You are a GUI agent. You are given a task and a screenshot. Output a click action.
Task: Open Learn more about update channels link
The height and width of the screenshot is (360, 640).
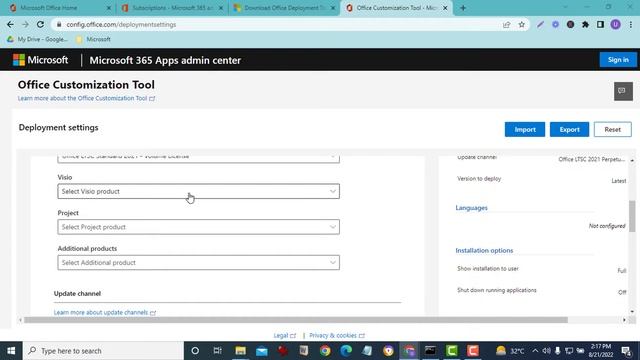click(104, 312)
